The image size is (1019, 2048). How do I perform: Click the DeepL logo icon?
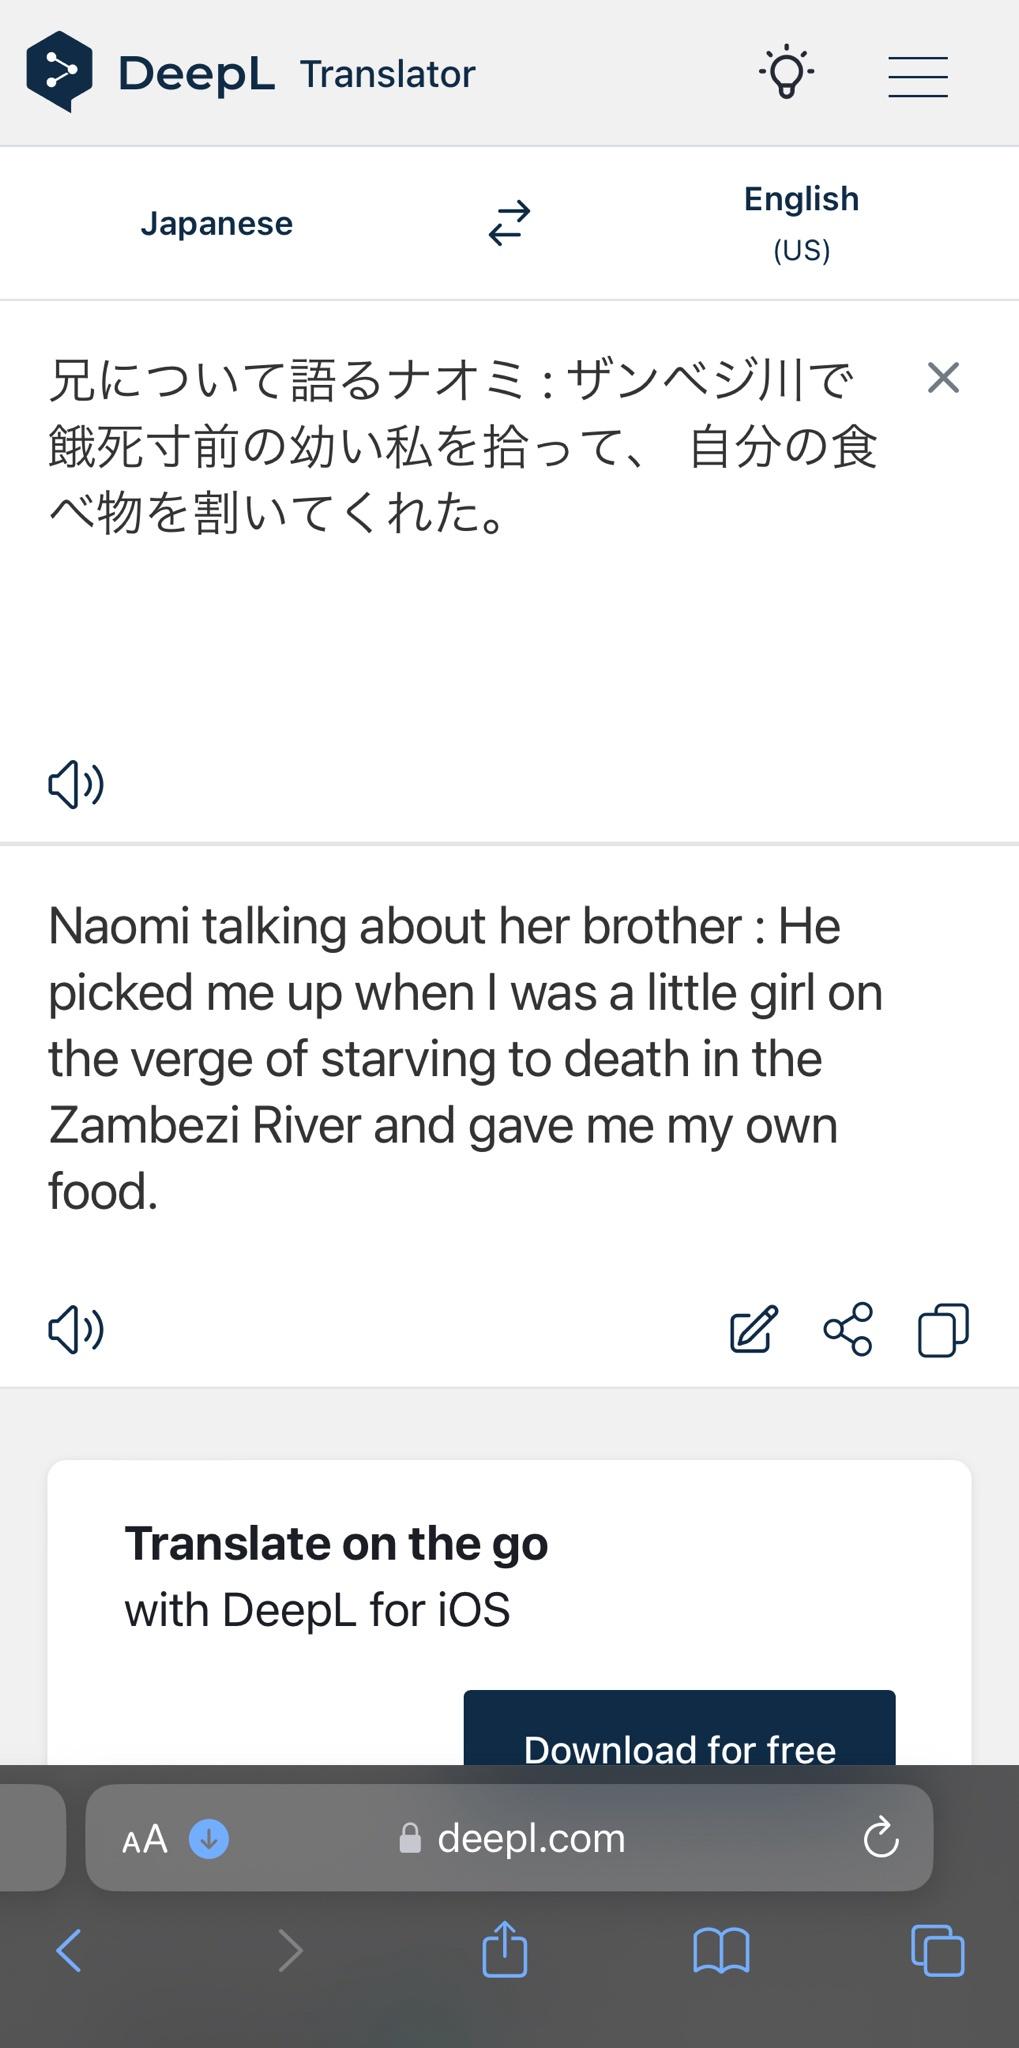(60, 72)
